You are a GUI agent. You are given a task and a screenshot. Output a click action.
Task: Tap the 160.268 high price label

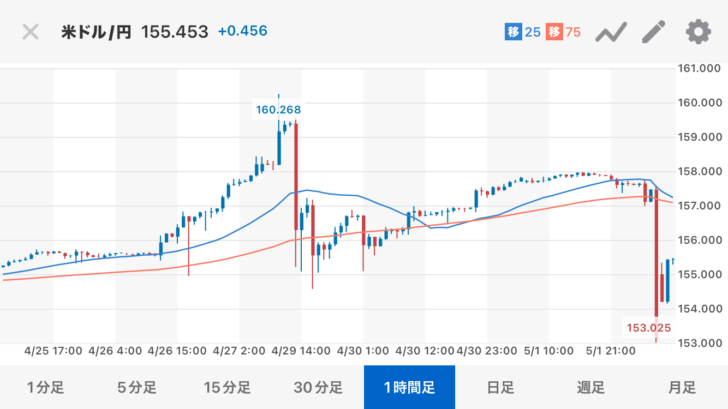pyautogui.click(x=278, y=110)
